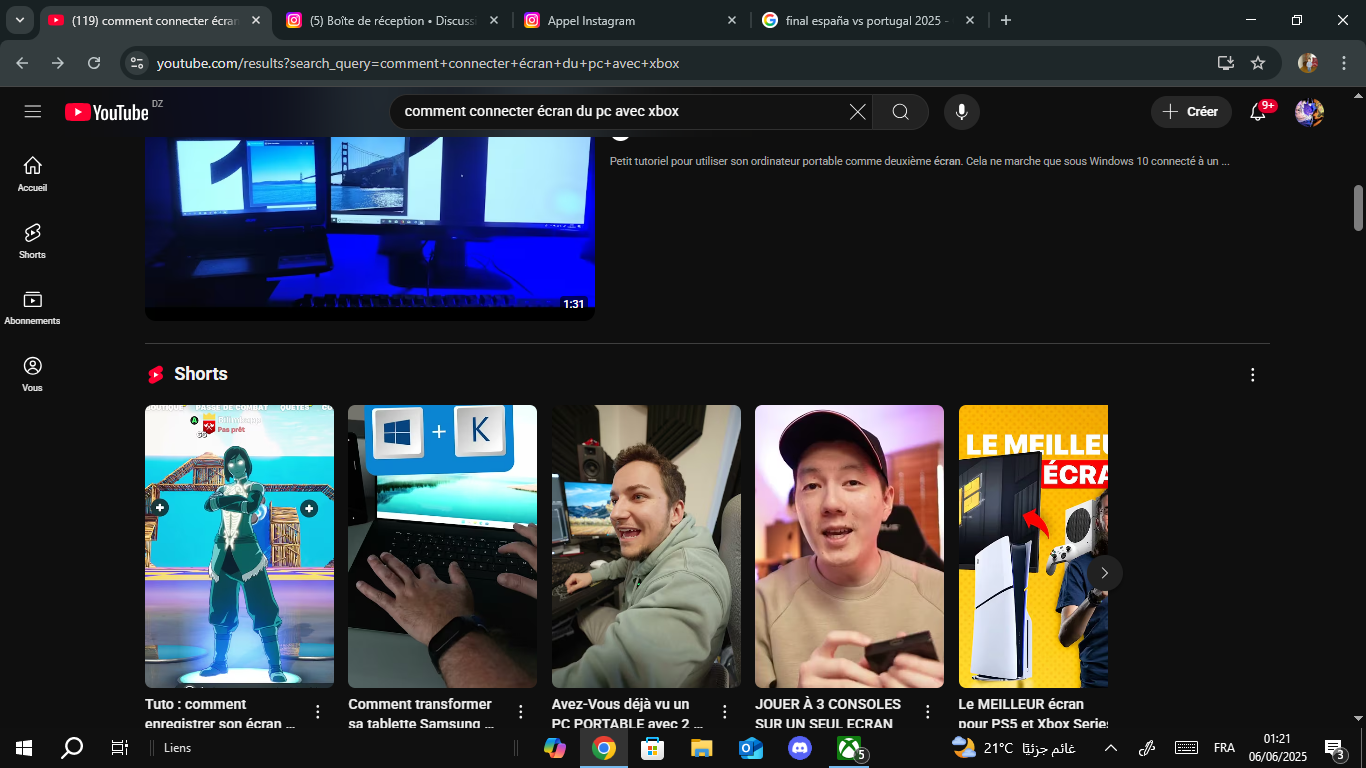Open Outlook from the taskbar

coord(750,748)
